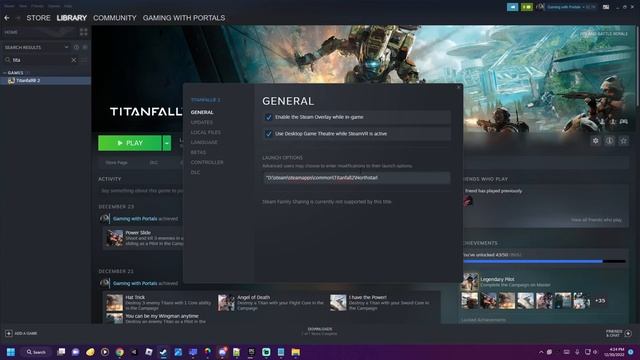Toggle Enable the Steam Overlay while in-game
The image size is (640, 360).
[268, 117]
